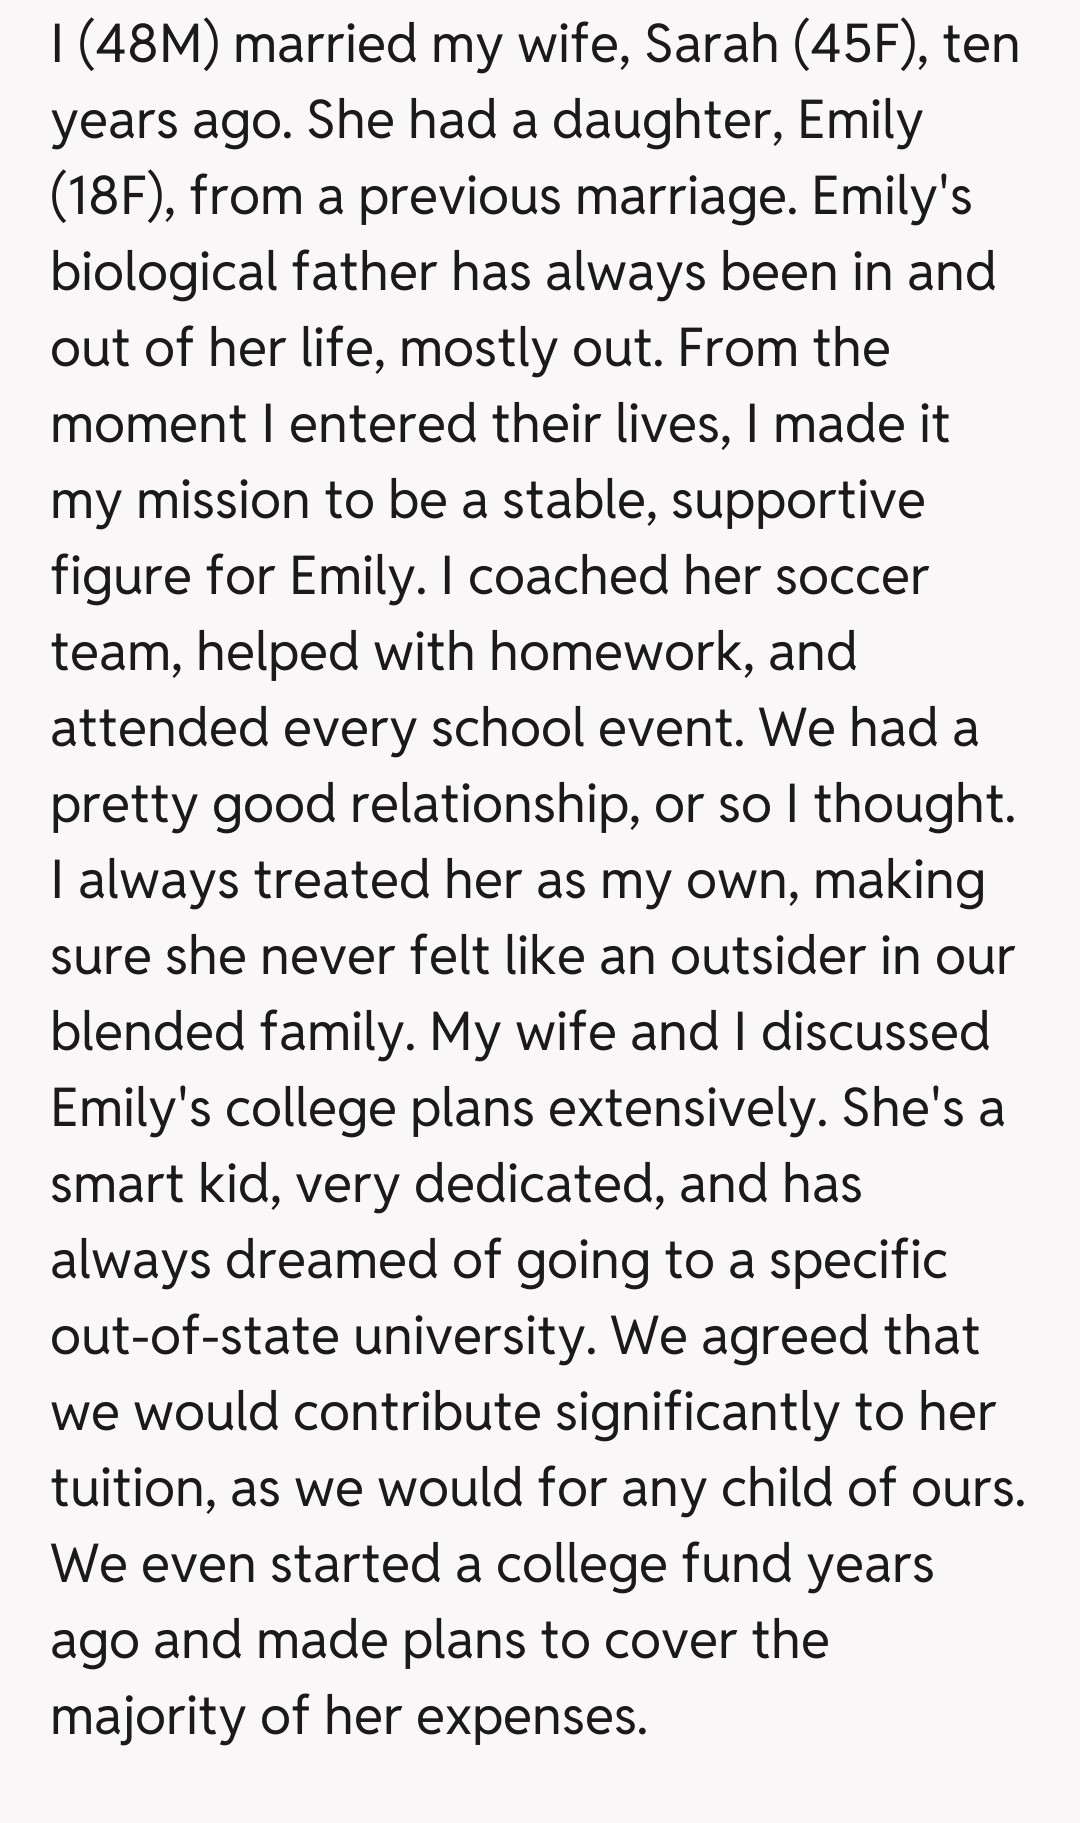This screenshot has height=1823, width=1080.
Task: Click the word "mission"
Action: tap(223, 500)
